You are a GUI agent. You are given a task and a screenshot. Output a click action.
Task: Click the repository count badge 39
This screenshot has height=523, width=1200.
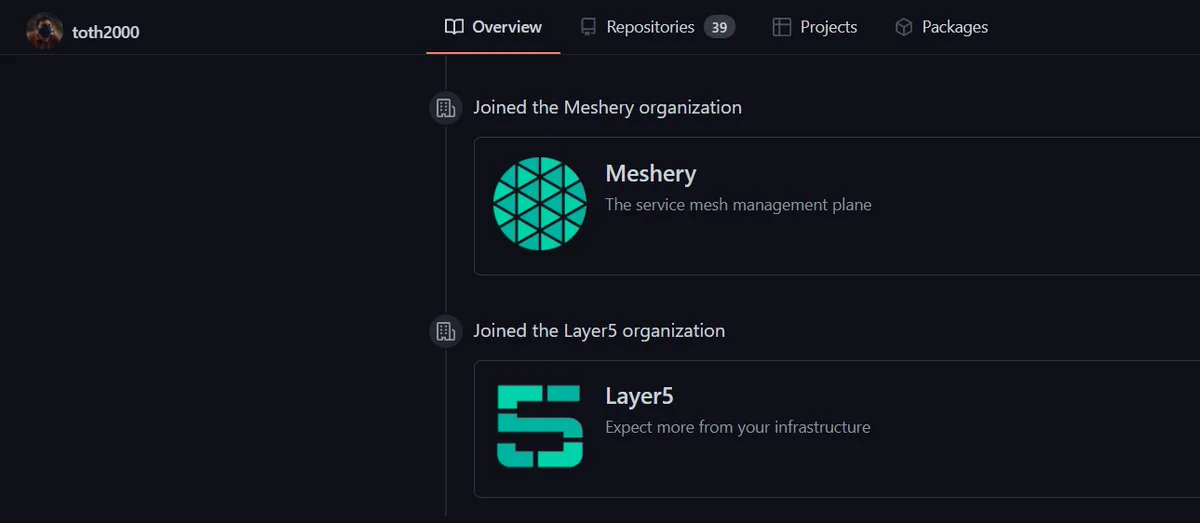pyautogui.click(x=719, y=27)
